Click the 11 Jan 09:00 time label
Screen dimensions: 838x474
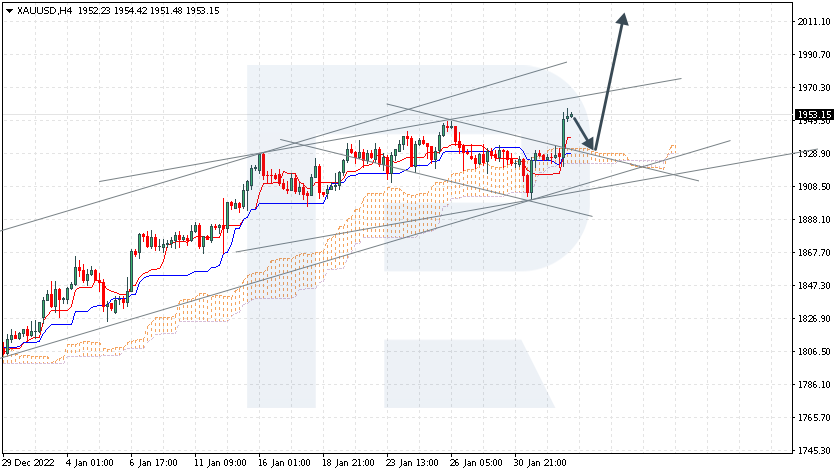click(x=220, y=464)
